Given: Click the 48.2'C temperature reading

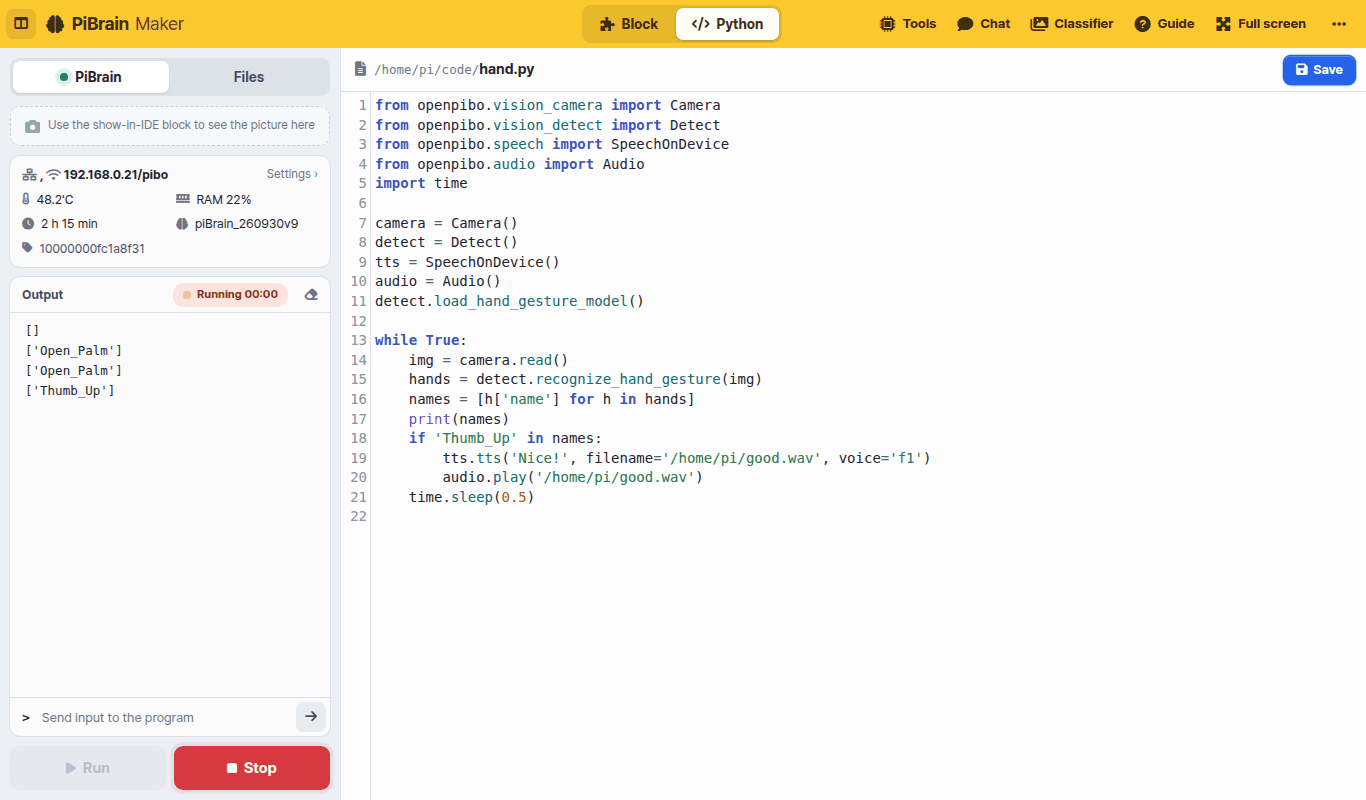Looking at the screenshot, I should coord(55,199).
